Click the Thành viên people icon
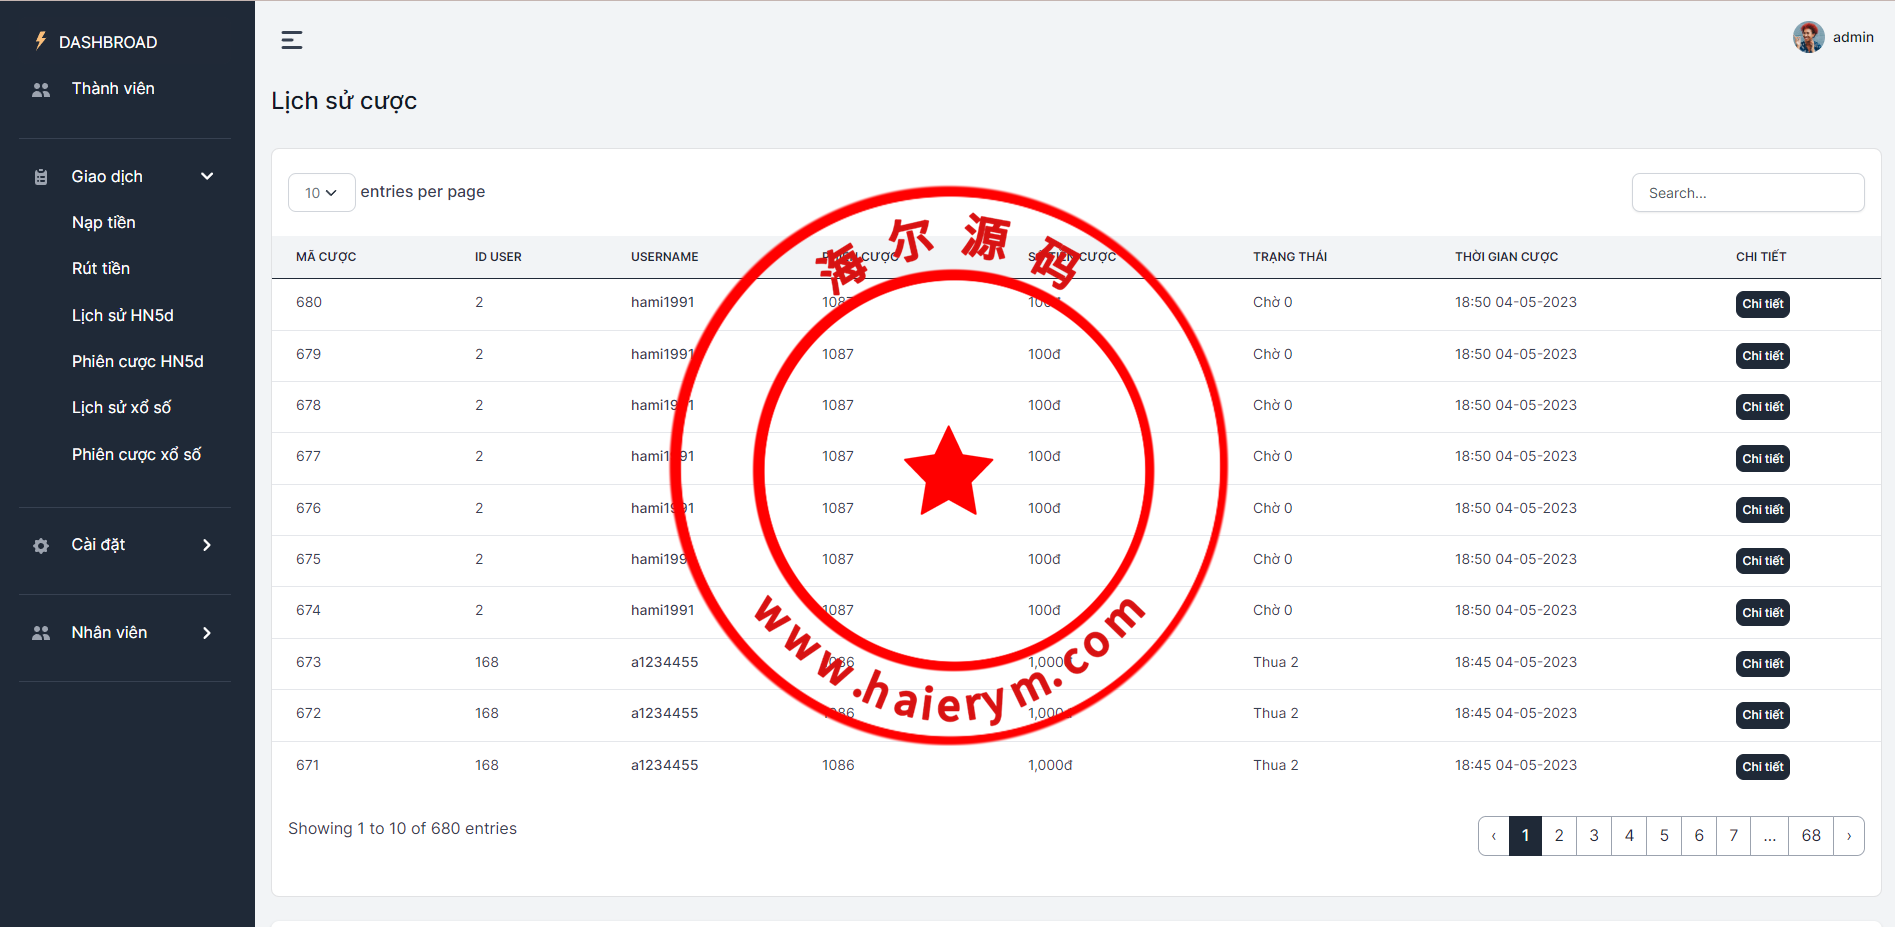1895x927 pixels. (x=41, y=90)
